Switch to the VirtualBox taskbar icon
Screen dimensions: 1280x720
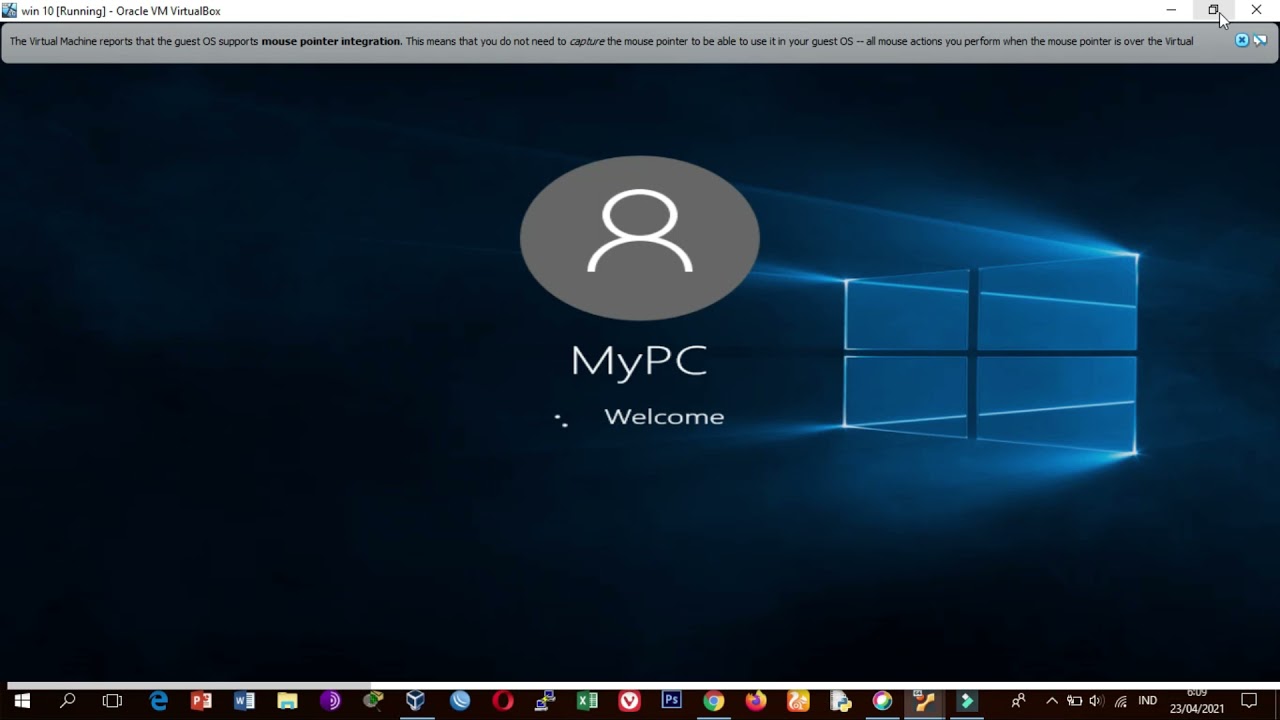click(x=415, y=701)
